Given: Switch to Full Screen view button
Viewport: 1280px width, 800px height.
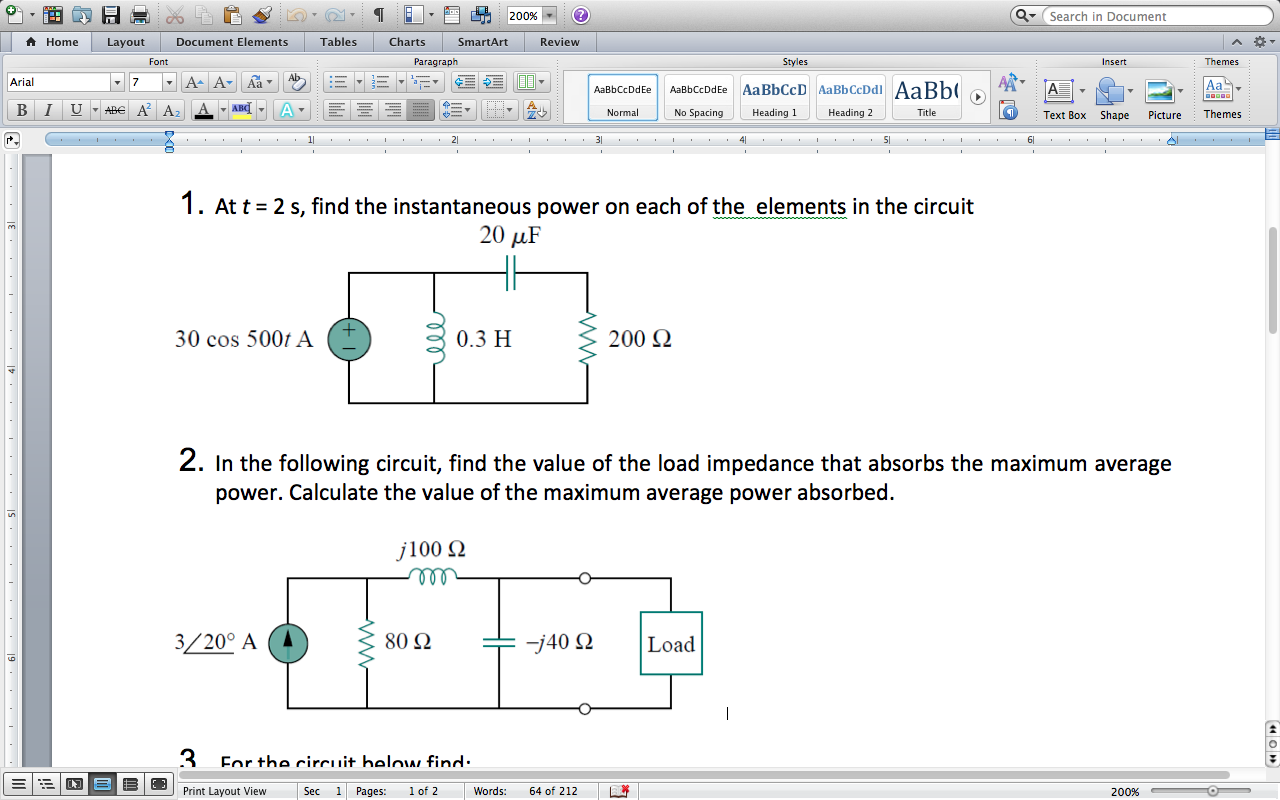Looking at the screenshot, I should click(x=159, y=784).
